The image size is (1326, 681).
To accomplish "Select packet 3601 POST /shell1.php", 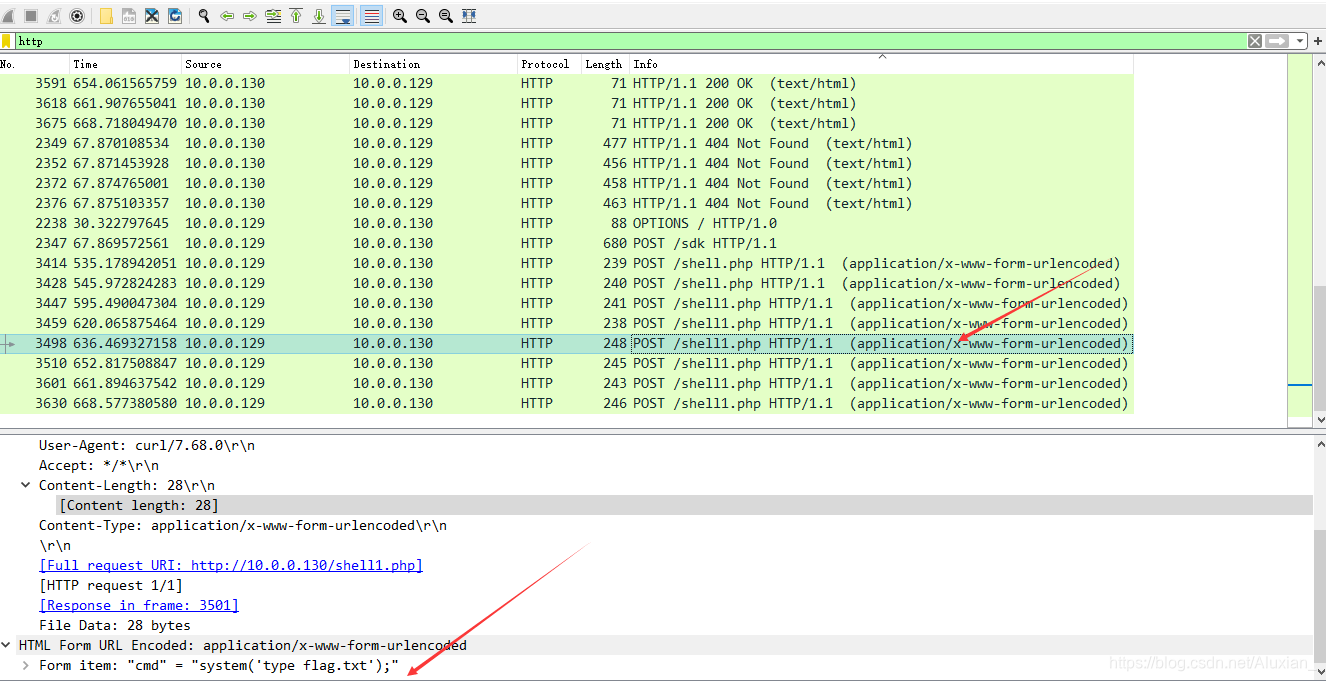I will [566, 383].
